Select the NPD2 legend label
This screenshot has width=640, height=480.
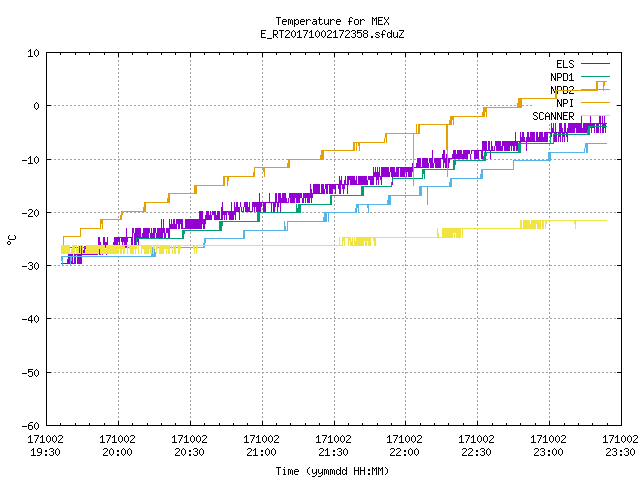[562, 90]
